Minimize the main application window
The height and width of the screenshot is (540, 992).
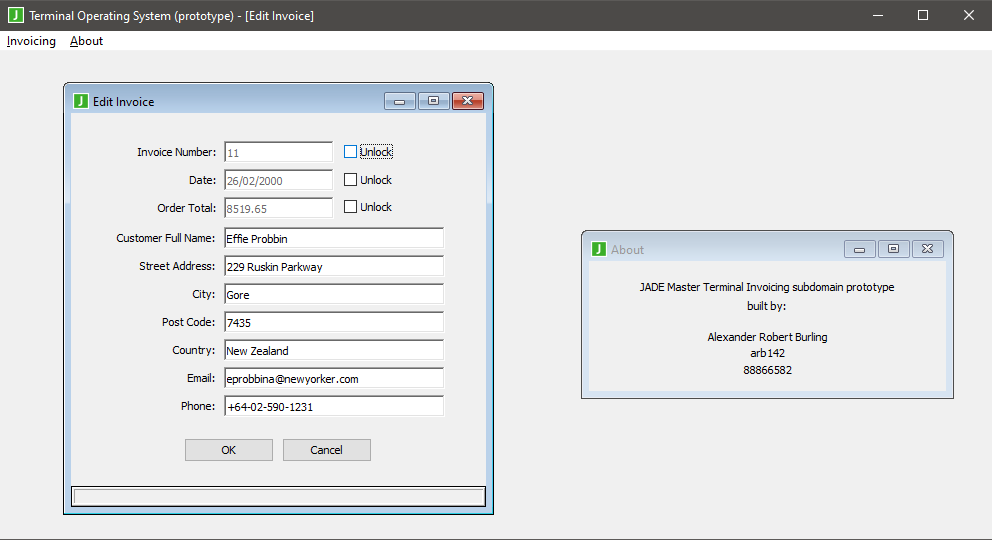(877, 15)
